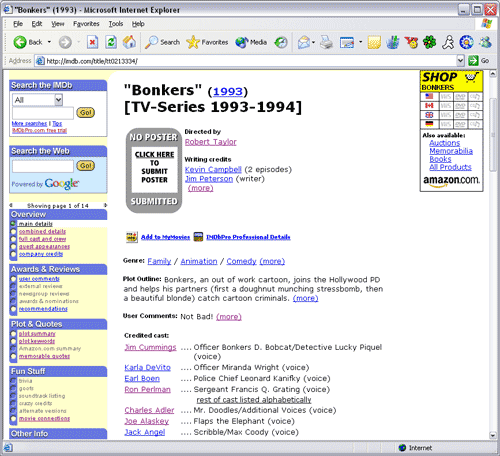Select the company credits radio bullet
Image resolution: width=500 pixels, height=456 pixels.
pyautogui.click(x=13, y=254)
